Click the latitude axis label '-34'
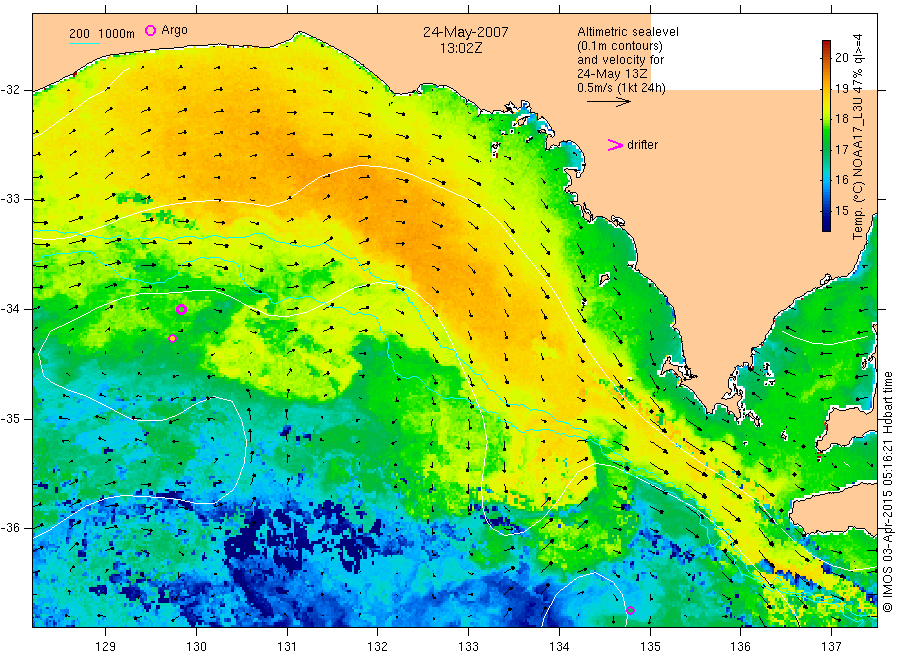 10,309
